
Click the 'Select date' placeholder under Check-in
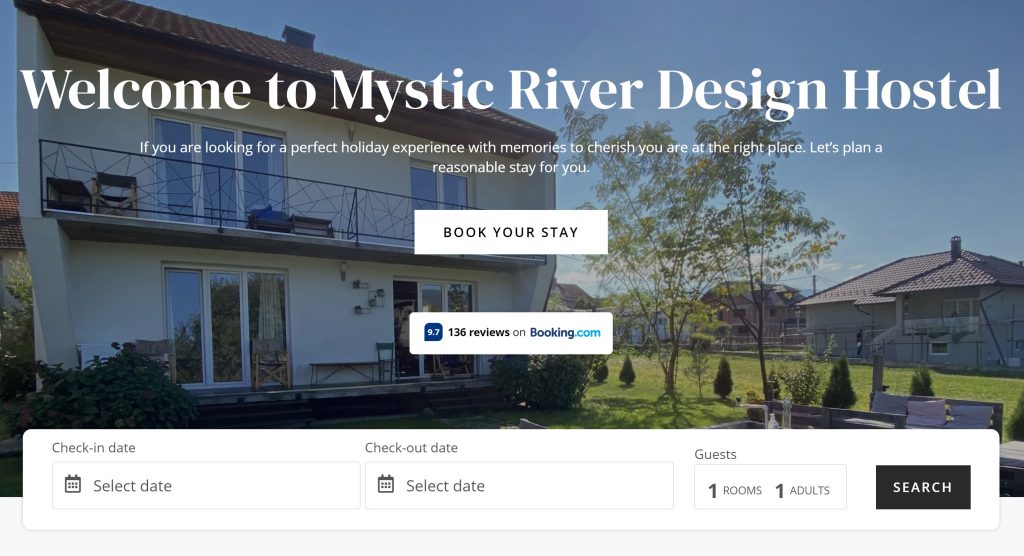(133, 485)
